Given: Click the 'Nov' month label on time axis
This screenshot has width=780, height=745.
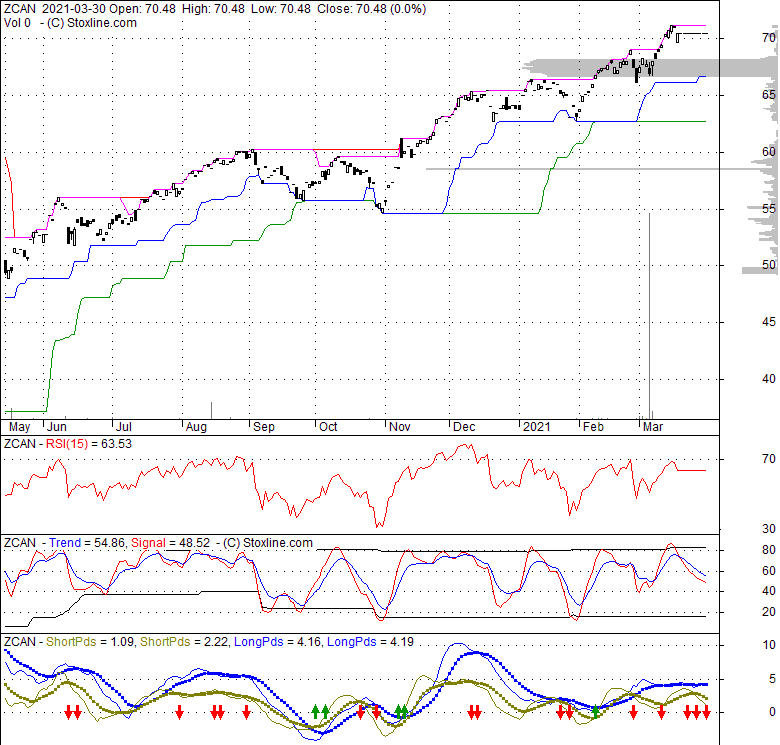Looking at the screenshot, I should (399, 427).
